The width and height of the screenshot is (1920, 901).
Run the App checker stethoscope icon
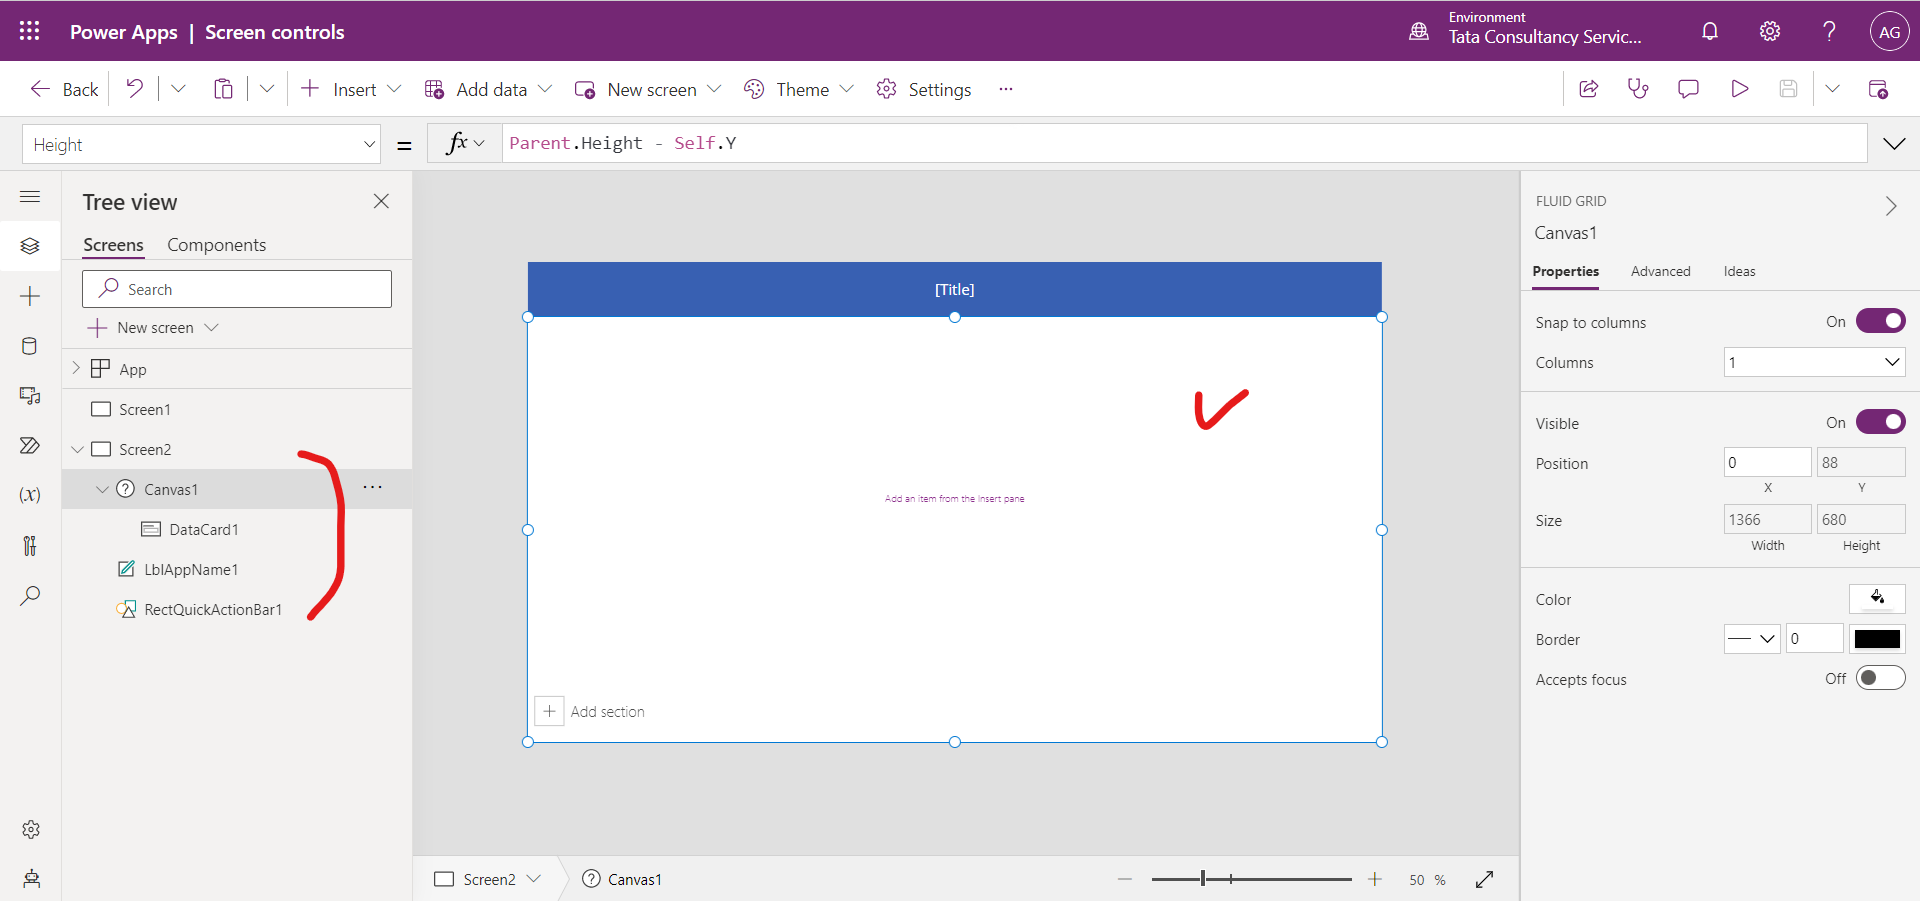pos(1639,88)
